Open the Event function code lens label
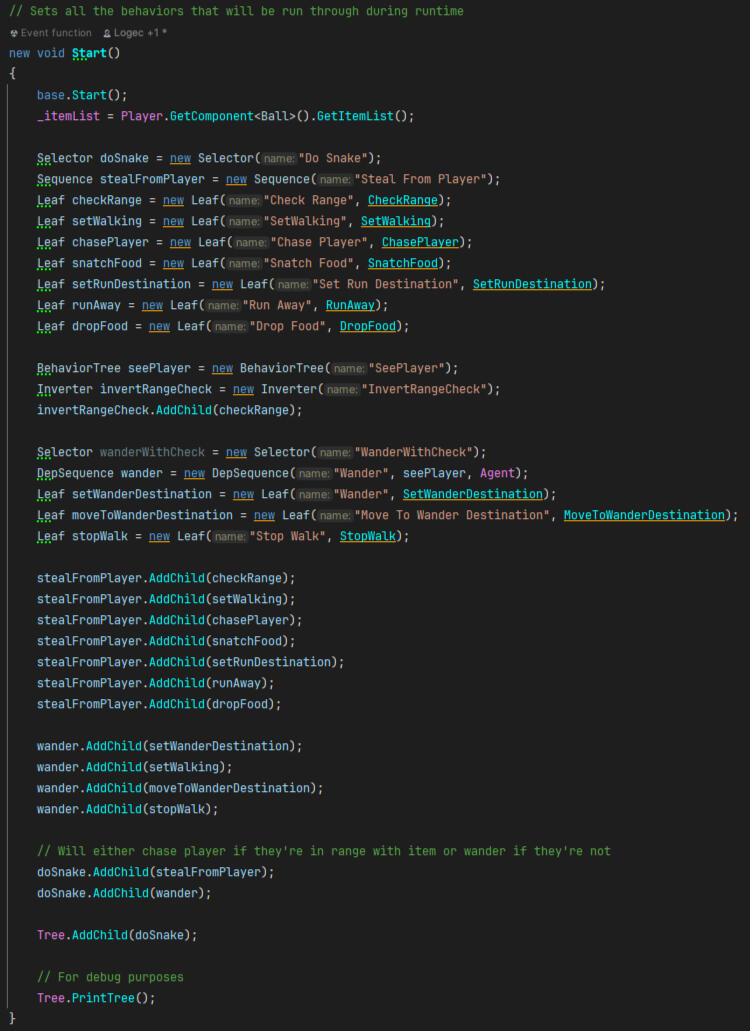750x1031 pixels. coord(56,33)
